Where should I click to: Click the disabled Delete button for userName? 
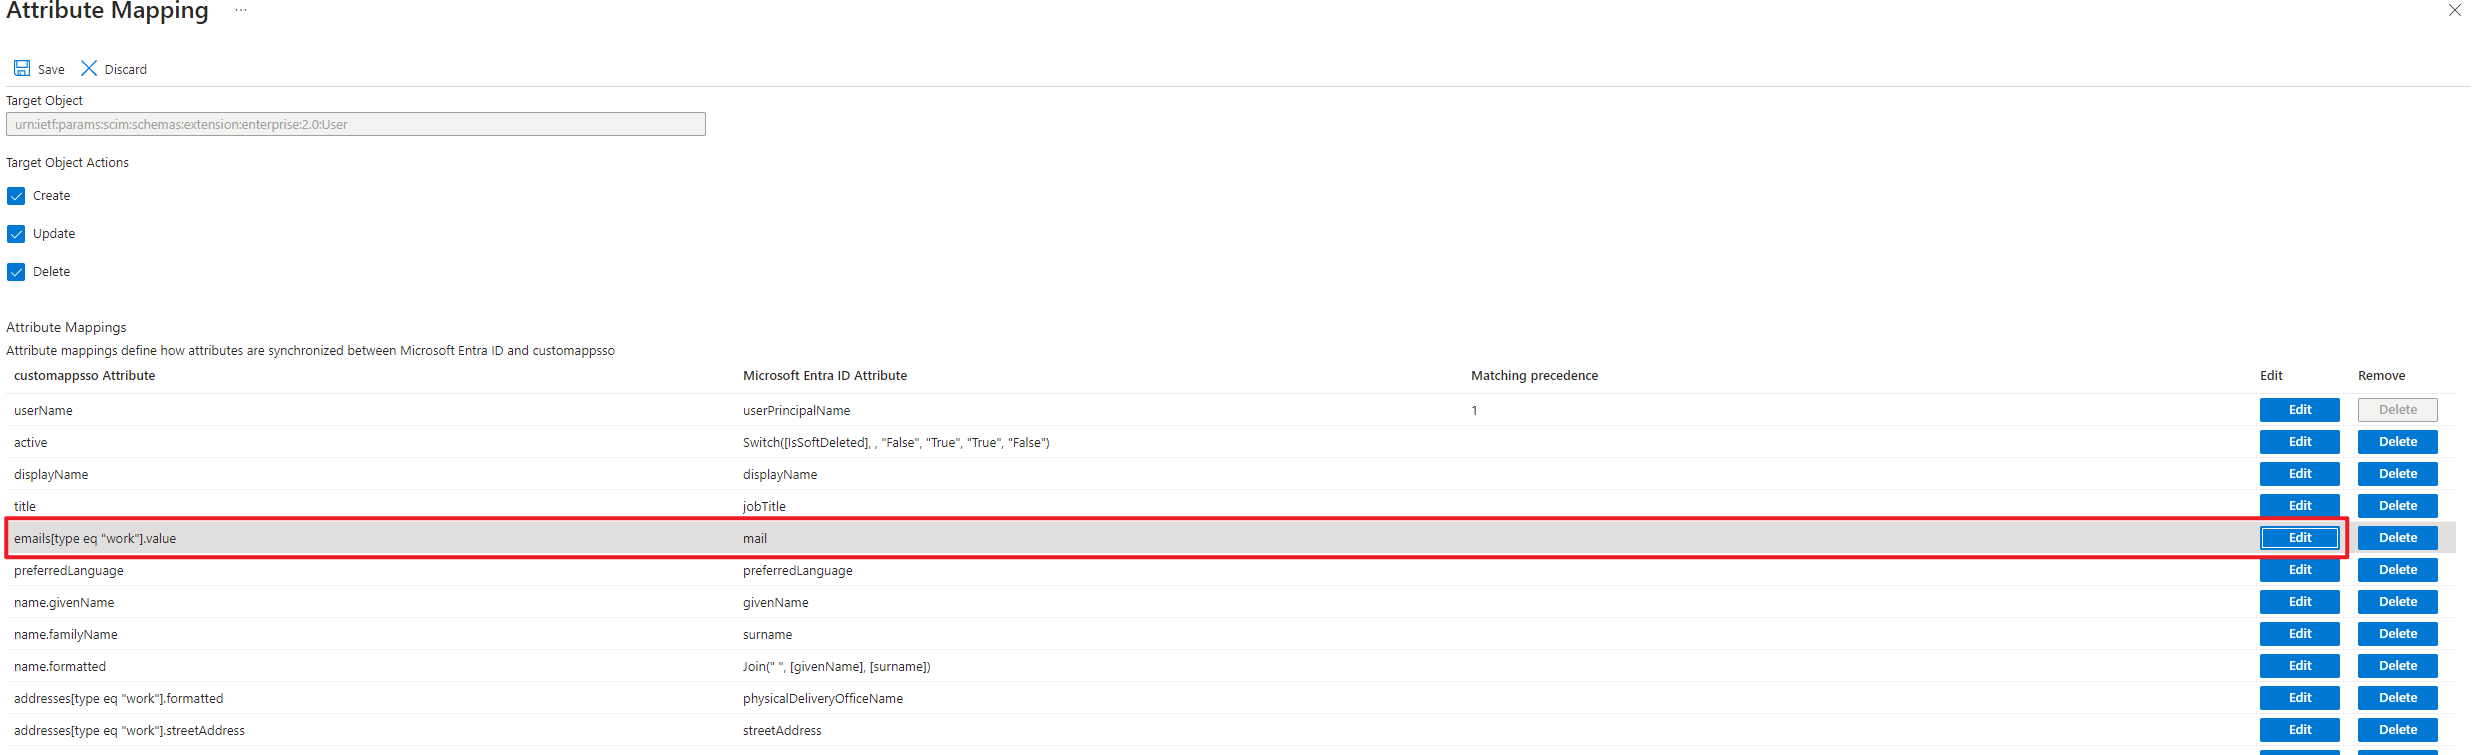(x=2398, y=410)
